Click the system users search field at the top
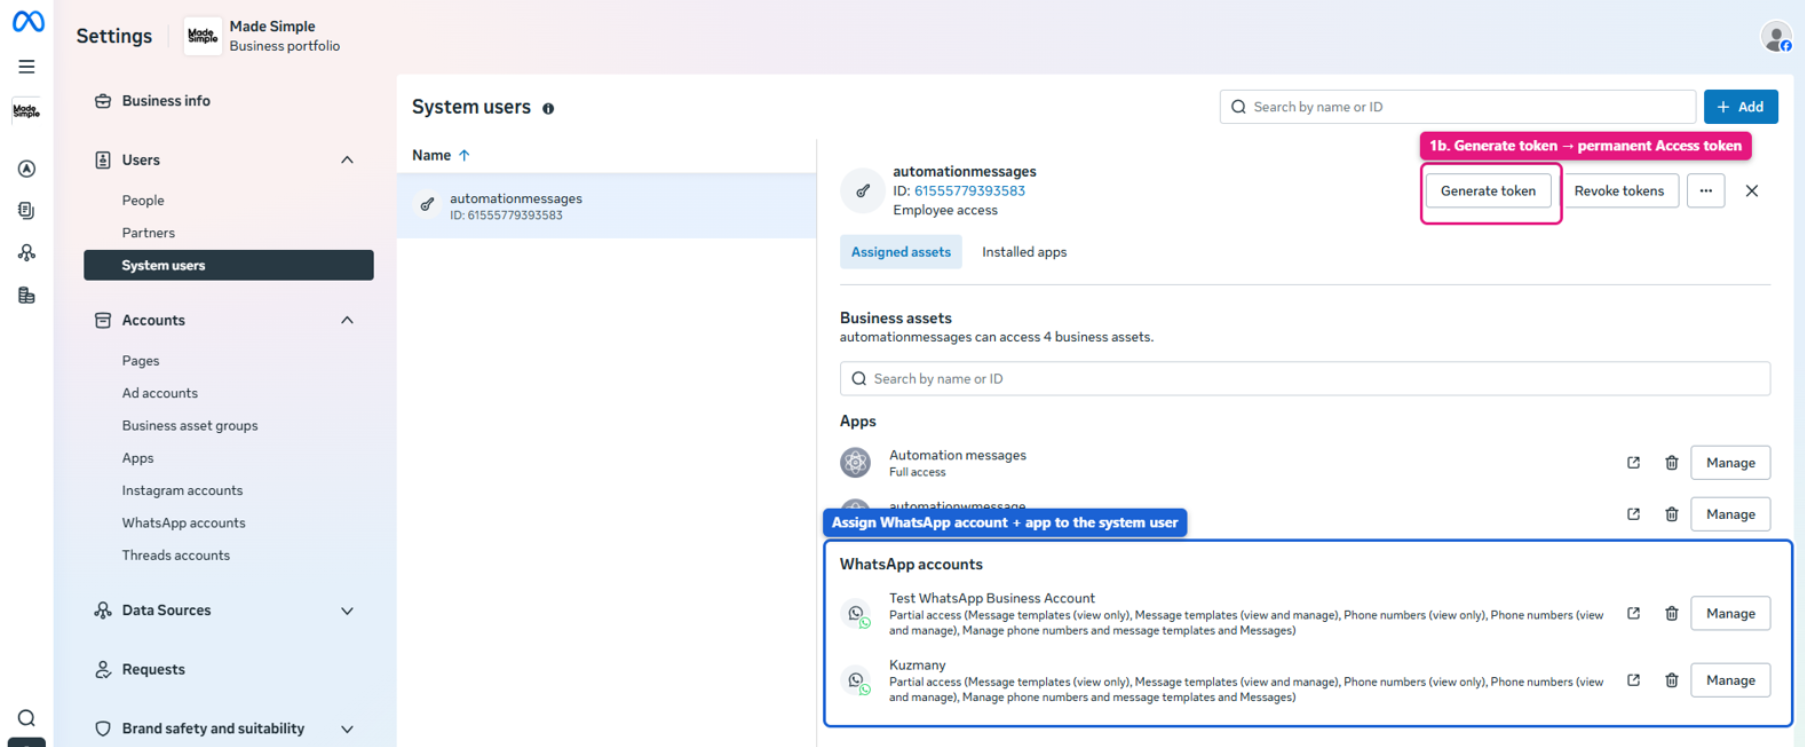Screen dimensions: 1805x747 coord(1457,107)
